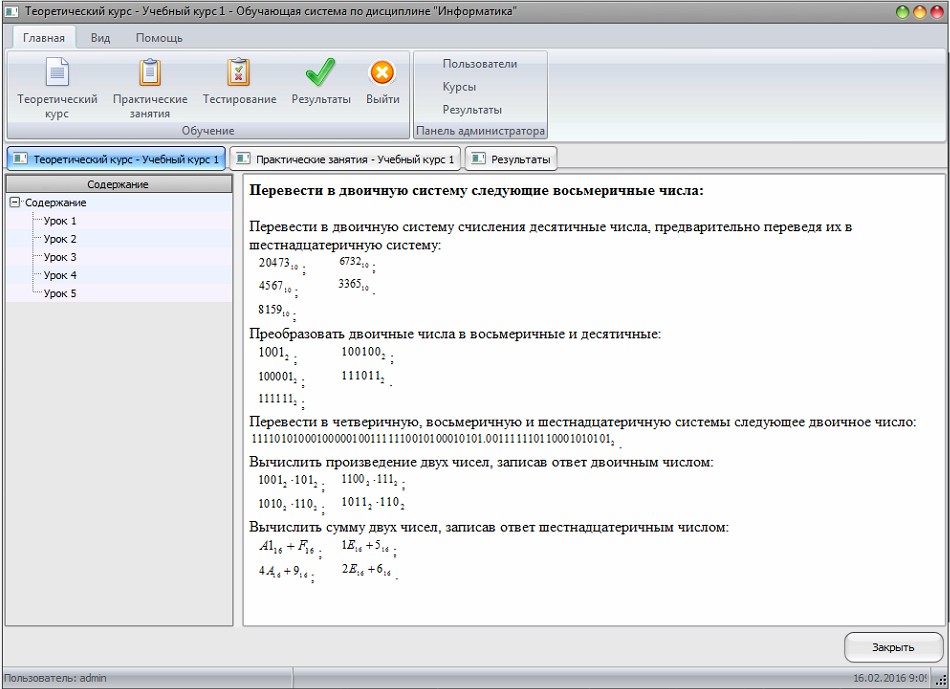Click the Выйти exit icon

(x=382, y=73)
